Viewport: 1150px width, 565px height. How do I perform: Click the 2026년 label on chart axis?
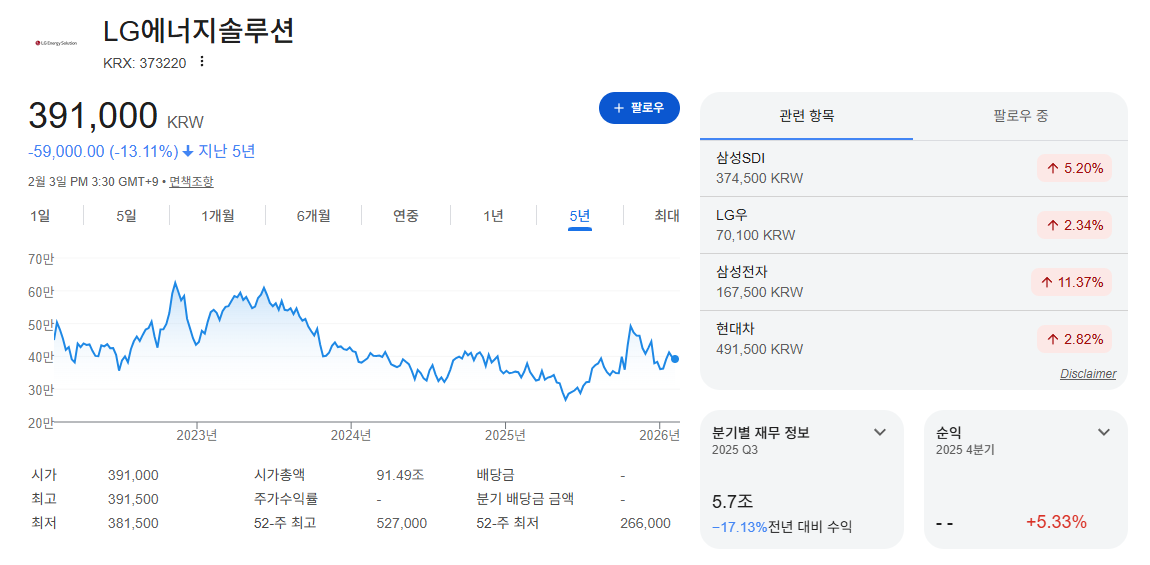click(659, 435)
